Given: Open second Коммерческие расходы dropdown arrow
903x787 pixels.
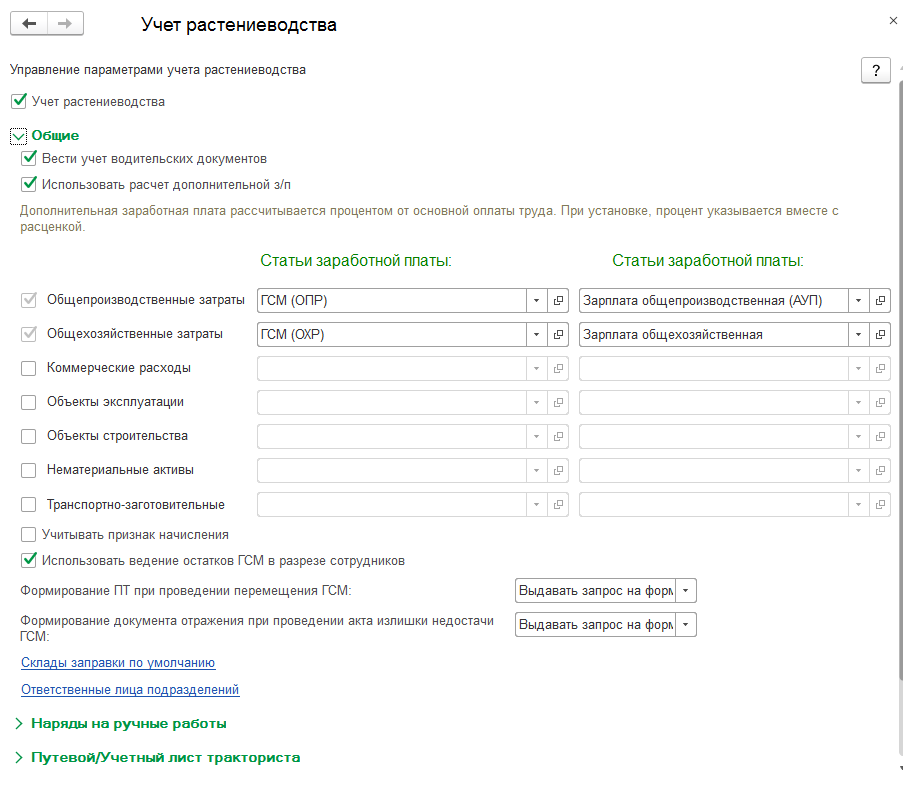Looking at the screenshot, I should point(858,368).
